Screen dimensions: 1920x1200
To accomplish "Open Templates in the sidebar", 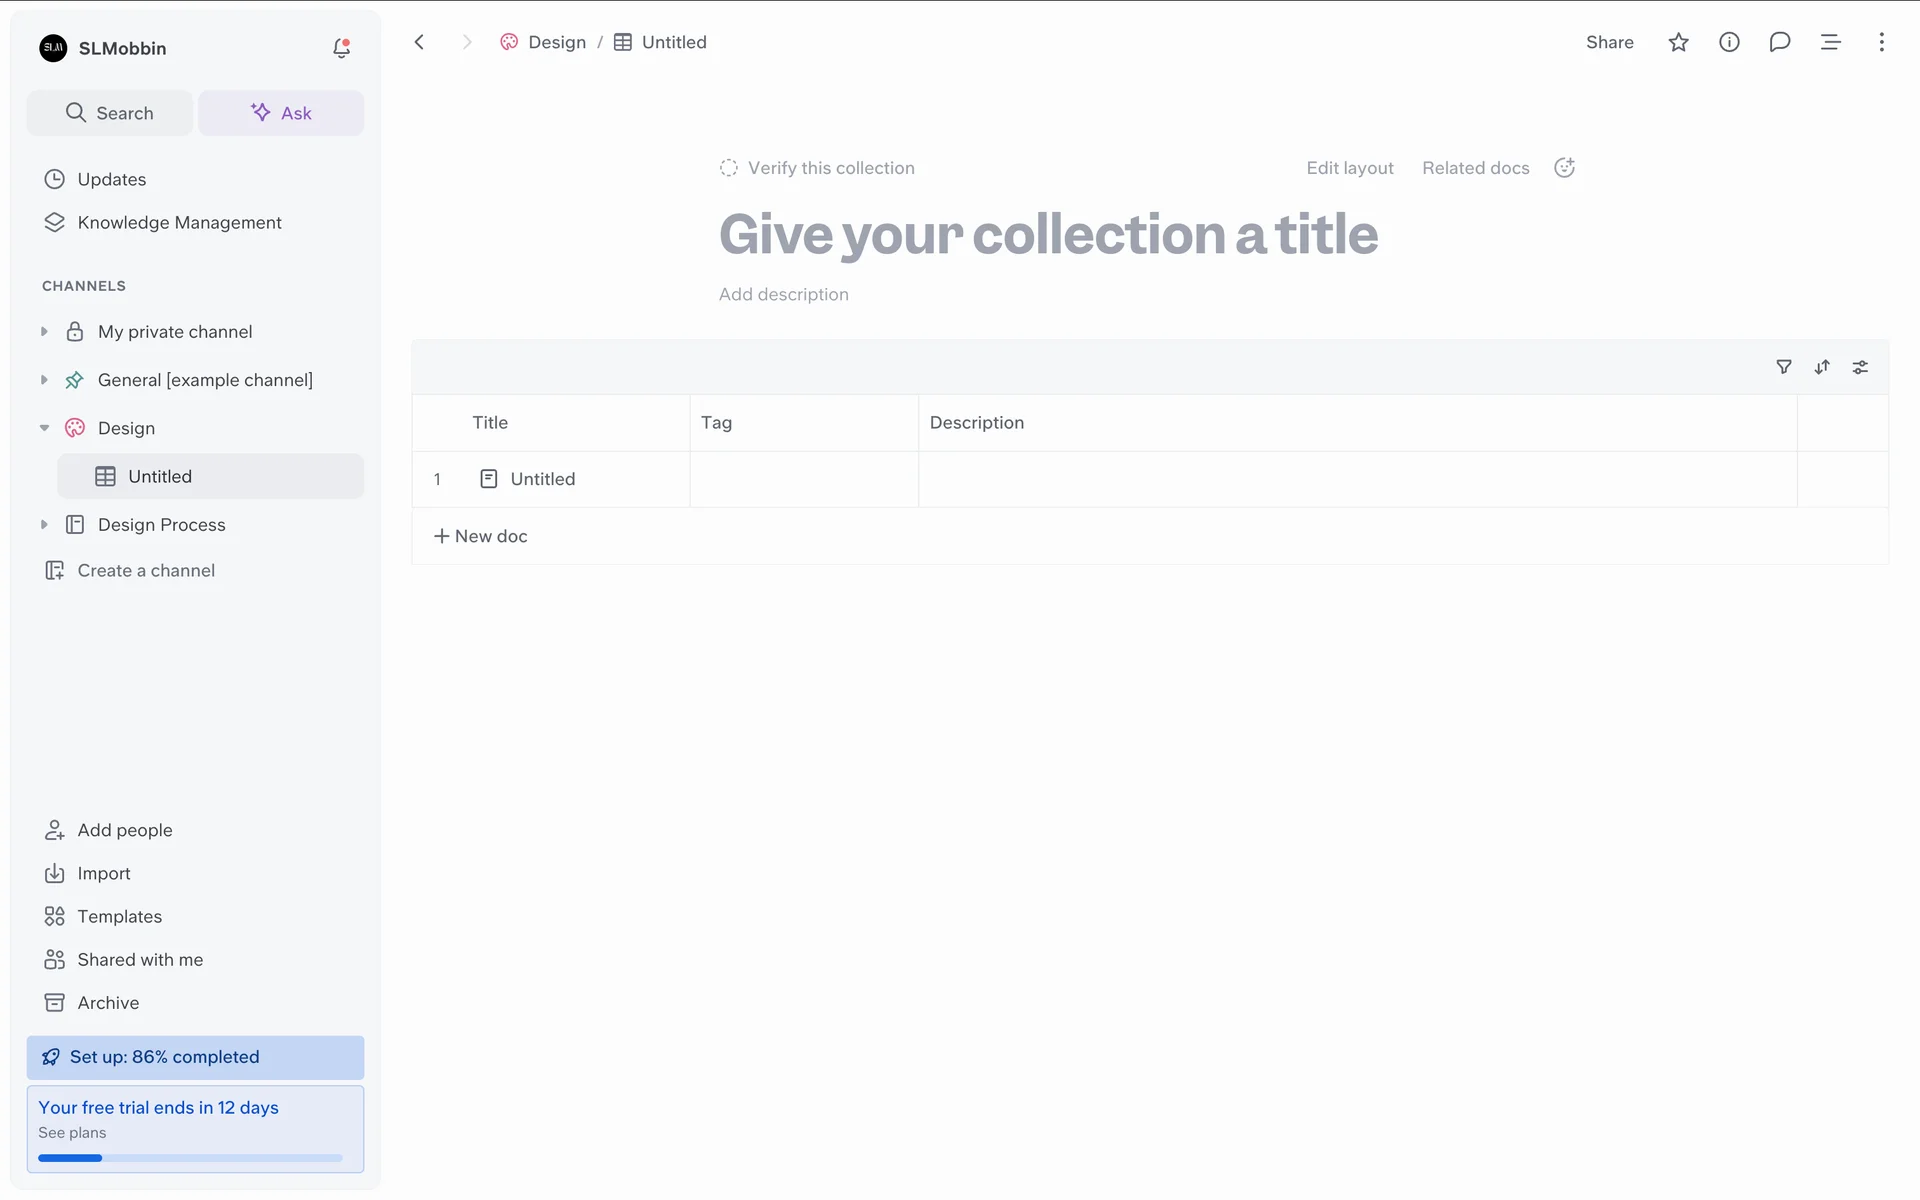I will pyautogui.click(x=119, y=916).
